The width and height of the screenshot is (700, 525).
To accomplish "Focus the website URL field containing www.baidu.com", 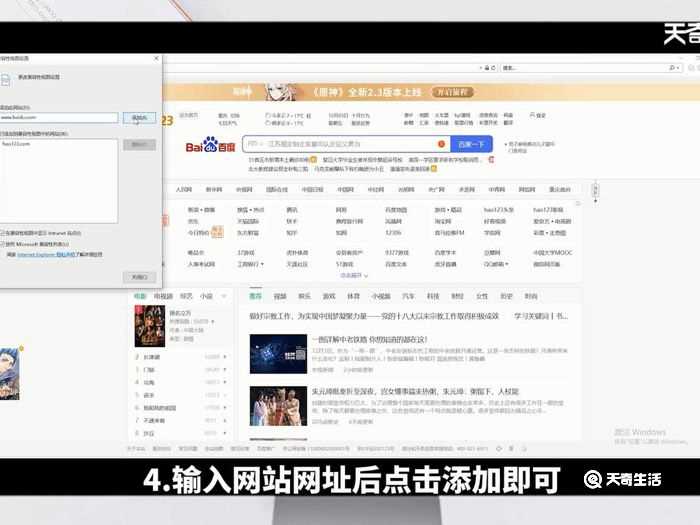I will 58,117.
